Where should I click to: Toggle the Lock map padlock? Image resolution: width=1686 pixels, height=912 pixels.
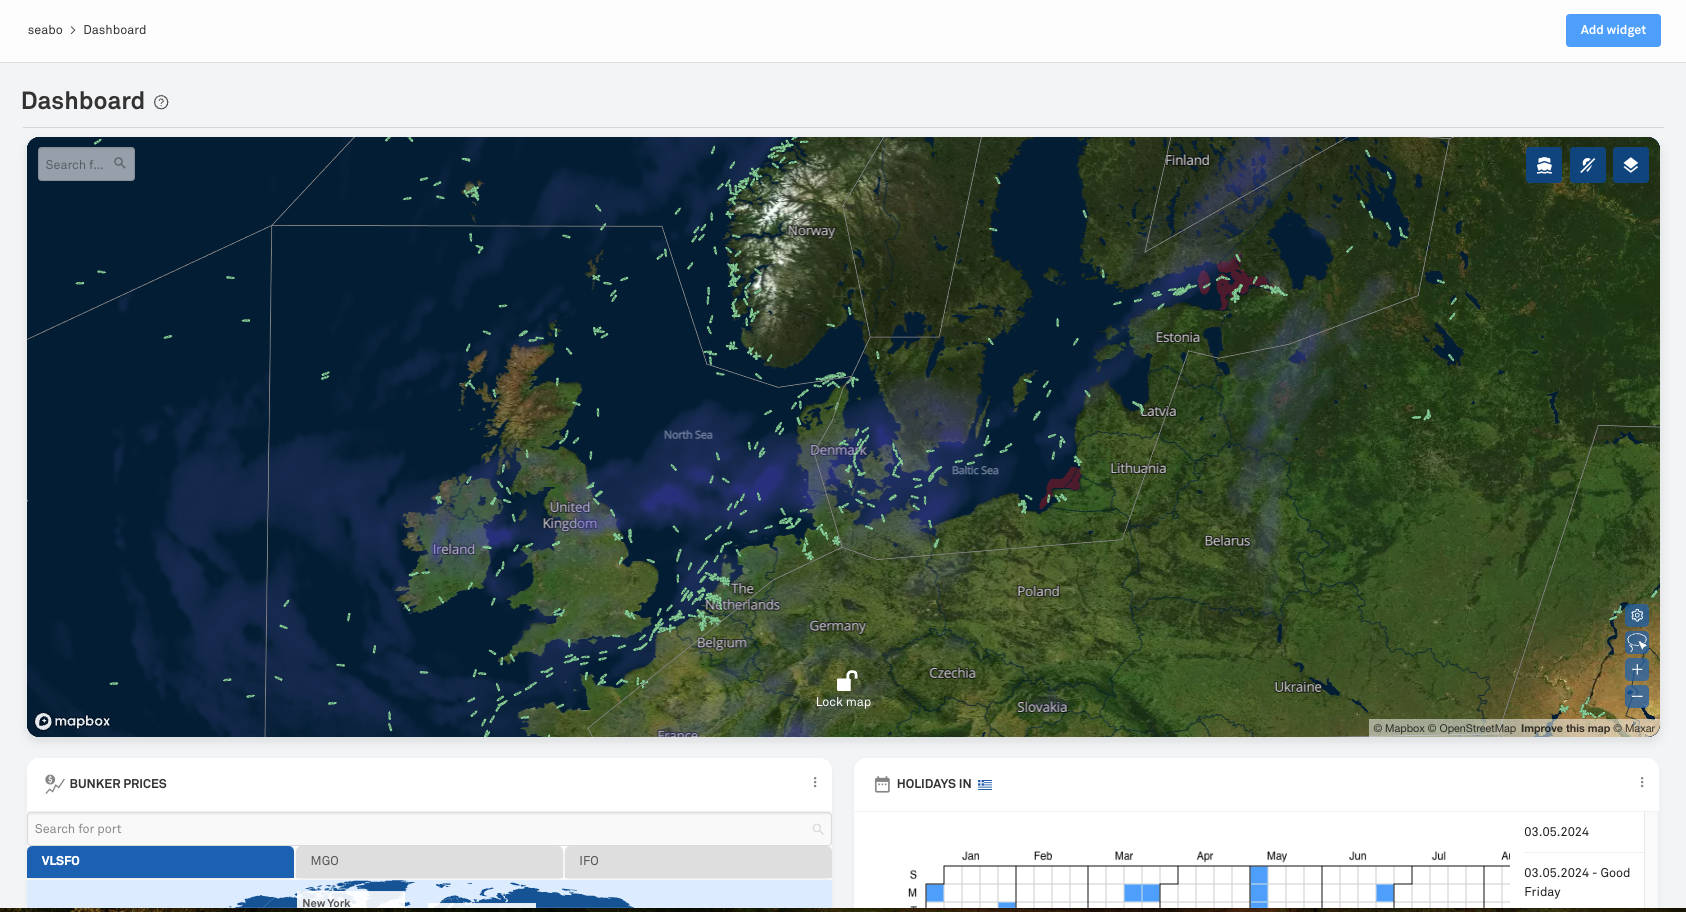tap(846, 682)
